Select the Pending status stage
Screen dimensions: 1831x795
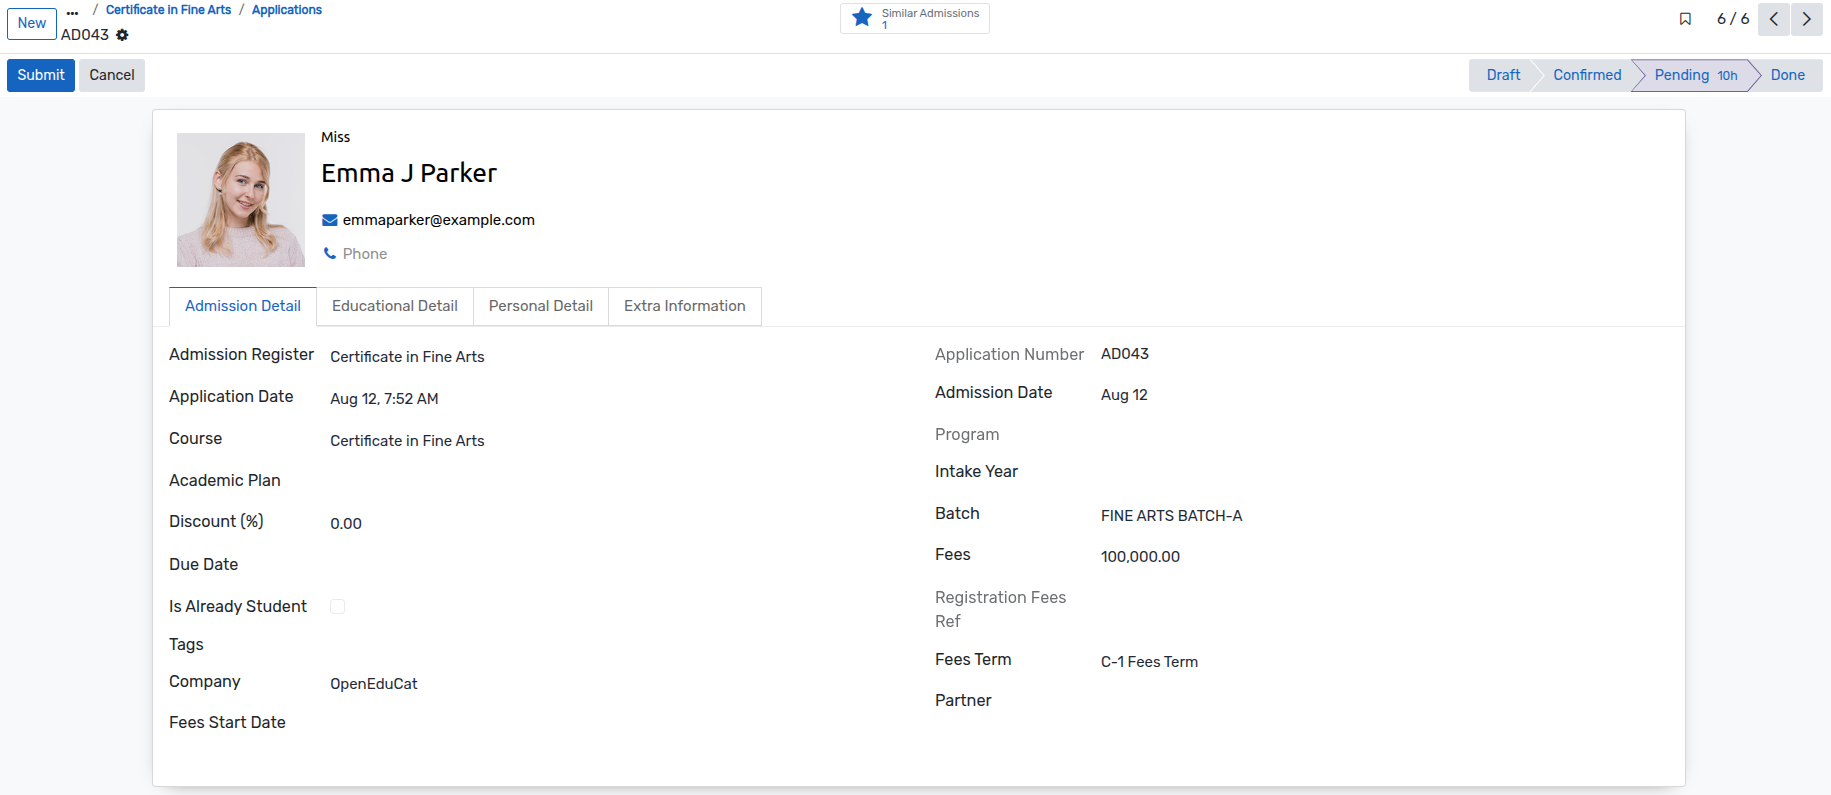coord(1696,75)
